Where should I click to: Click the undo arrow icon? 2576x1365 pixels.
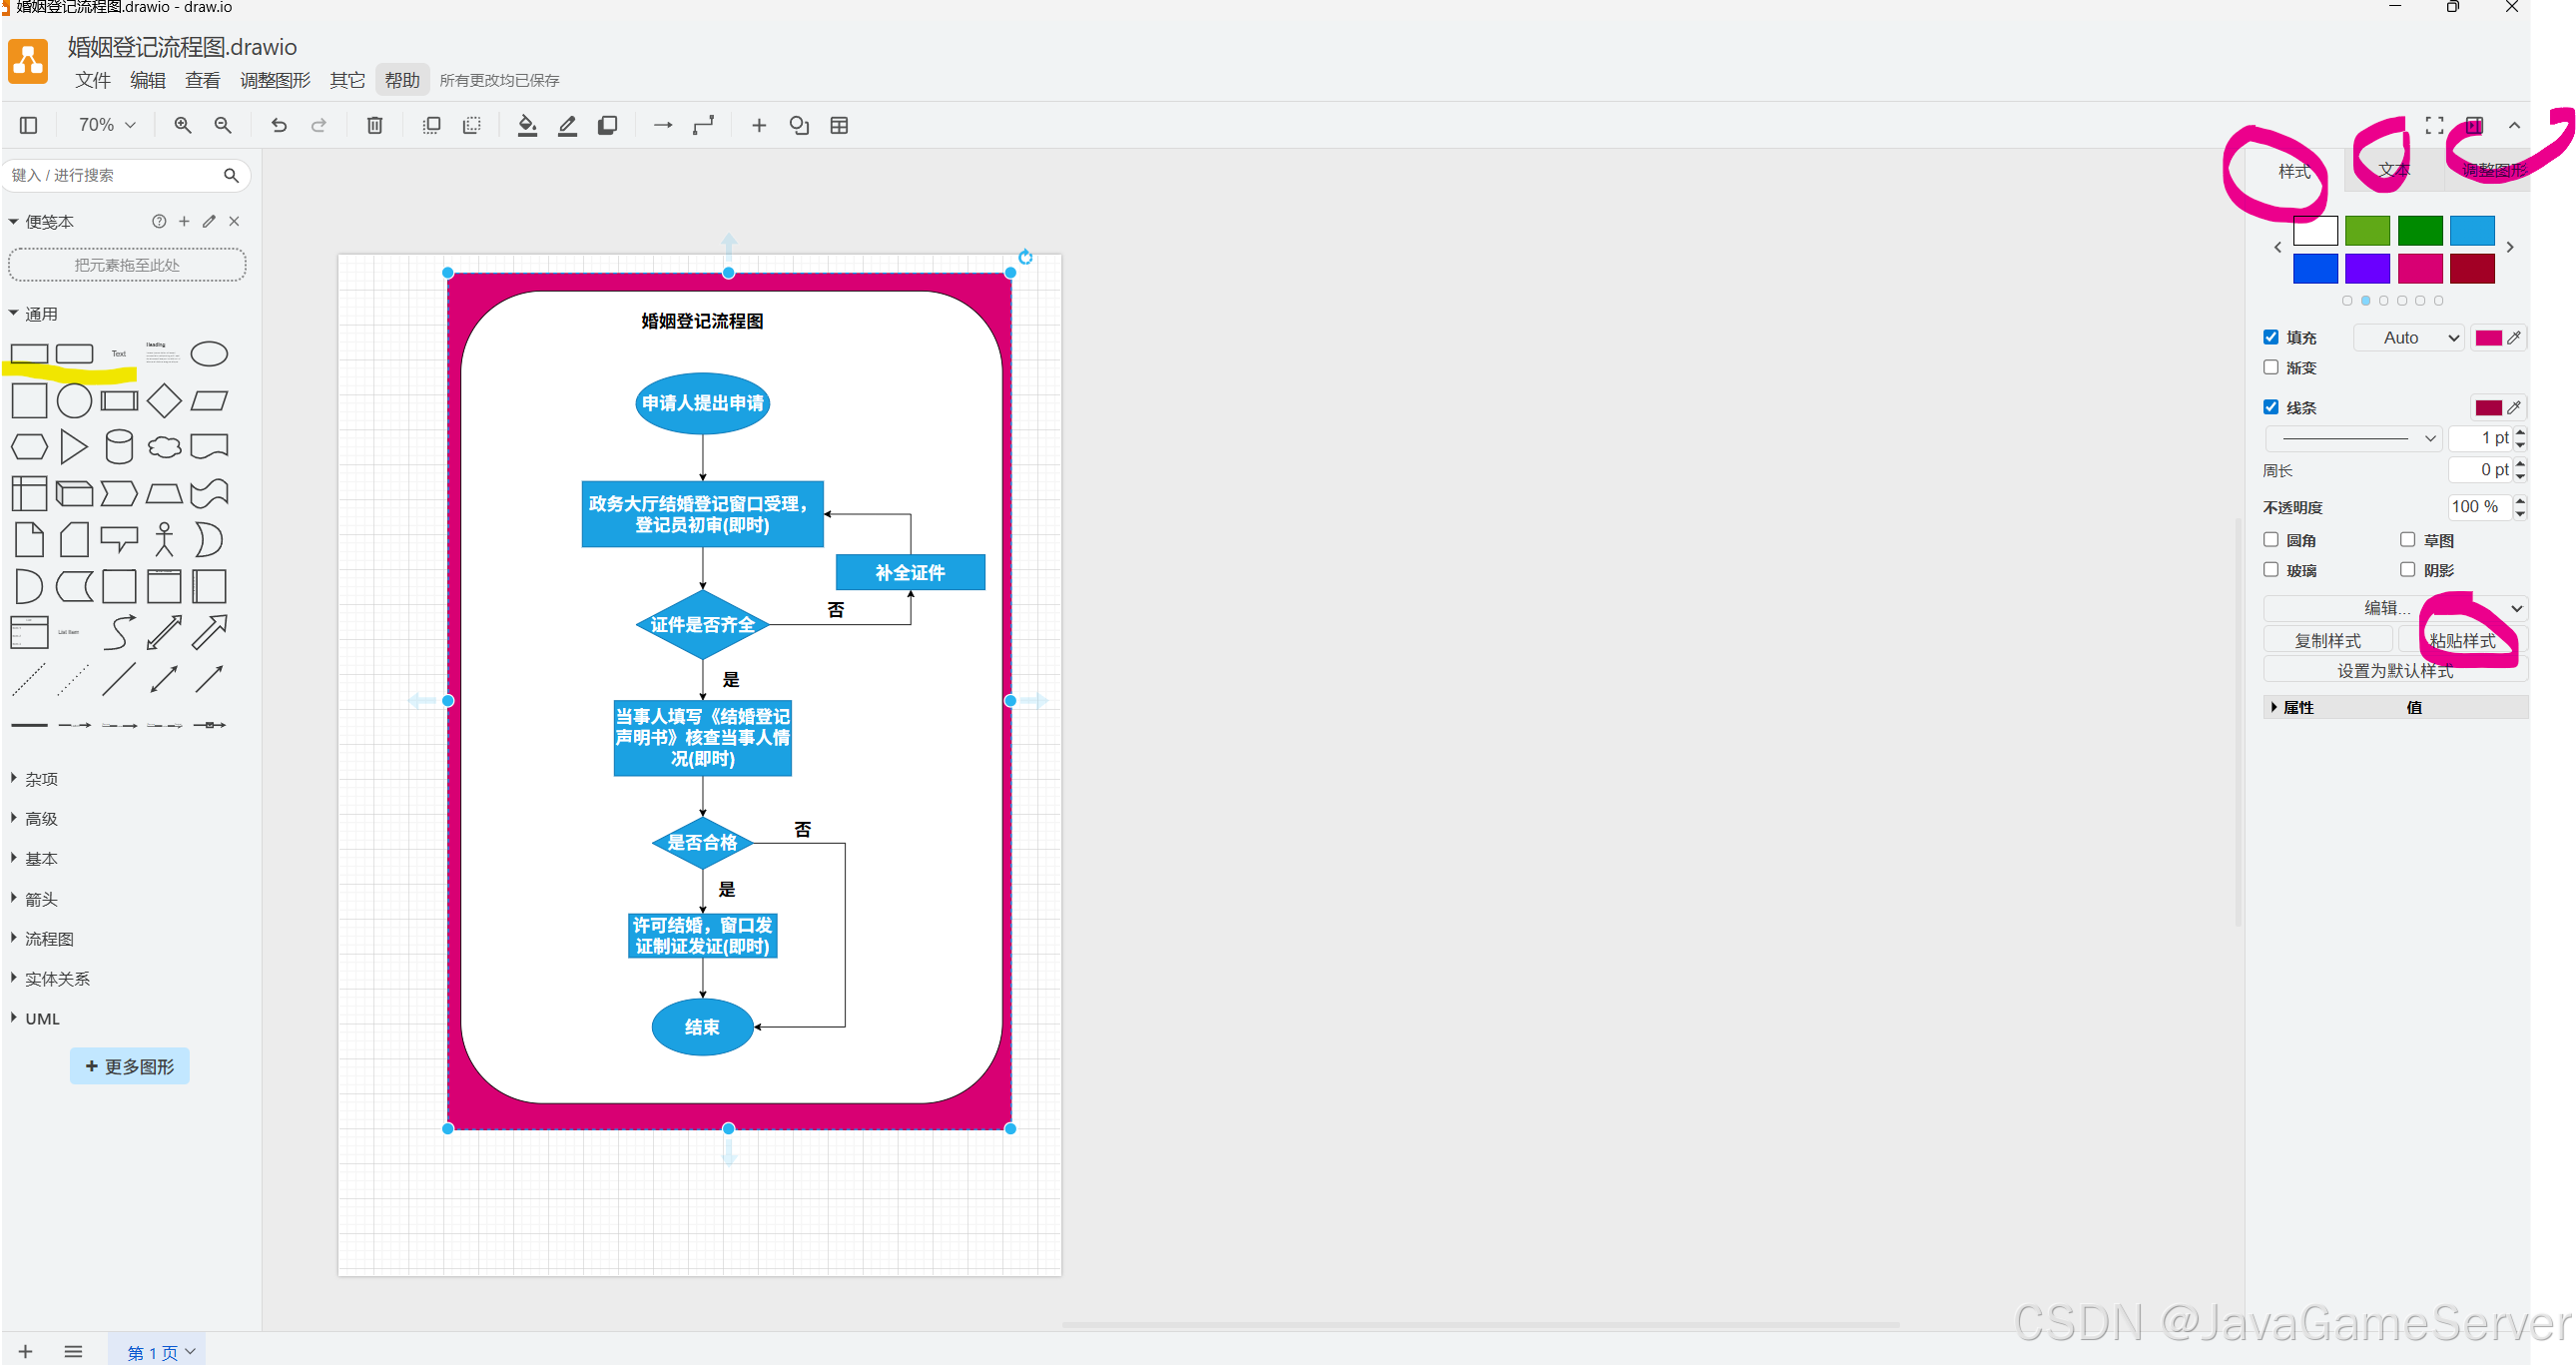pos(279,125)
